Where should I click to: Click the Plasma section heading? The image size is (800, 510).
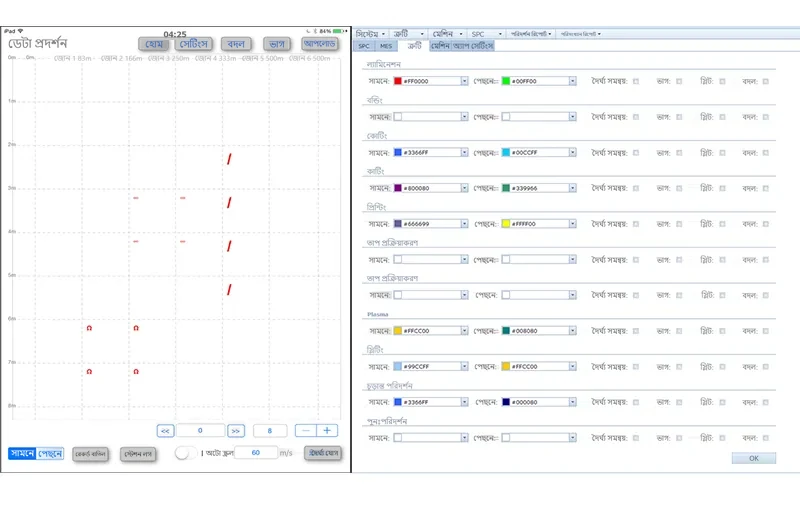[378, 314]
